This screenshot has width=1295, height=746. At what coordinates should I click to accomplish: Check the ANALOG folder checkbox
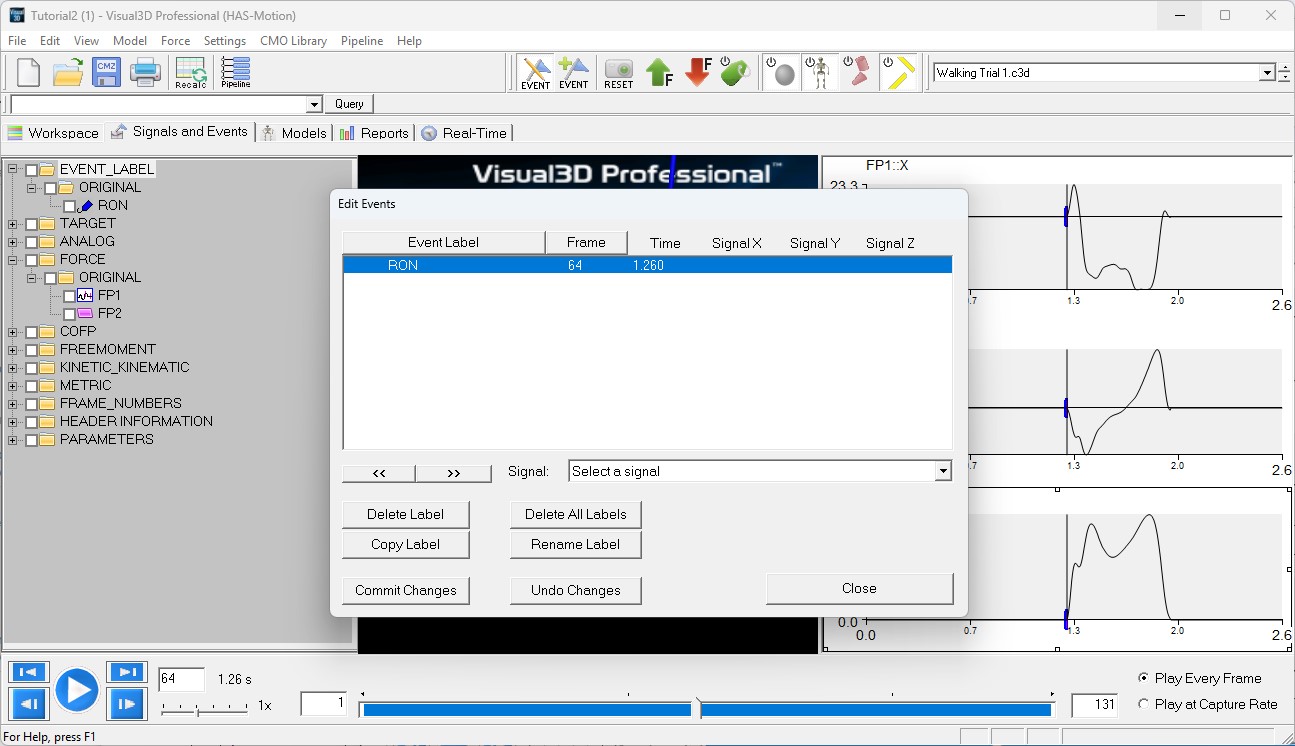(x=32, y=242)
